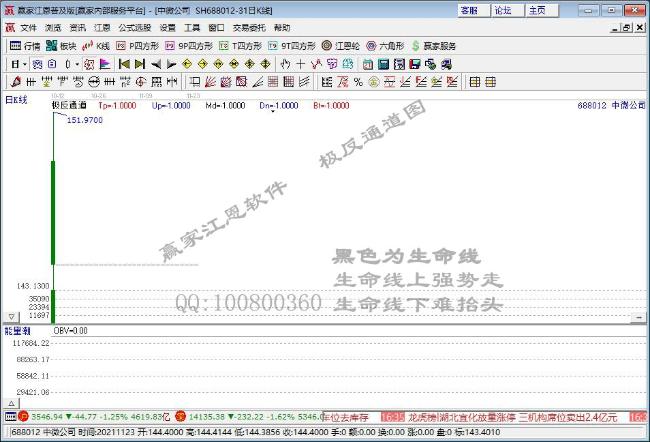Click the dark grid square tool
The width and height of the screenshot is (650, 442).
click(289, 82)
